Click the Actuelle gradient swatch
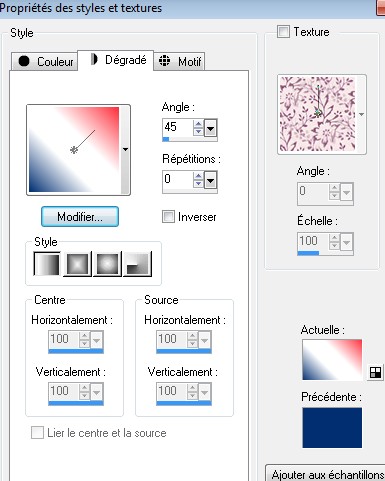 click(x=332, y=360)
